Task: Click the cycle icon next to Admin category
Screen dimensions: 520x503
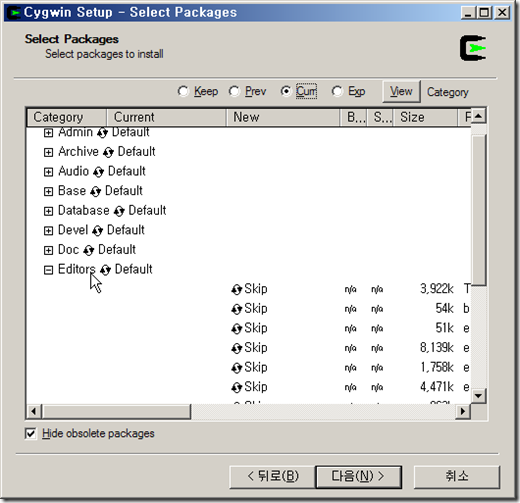Action: tap(102, 133)
